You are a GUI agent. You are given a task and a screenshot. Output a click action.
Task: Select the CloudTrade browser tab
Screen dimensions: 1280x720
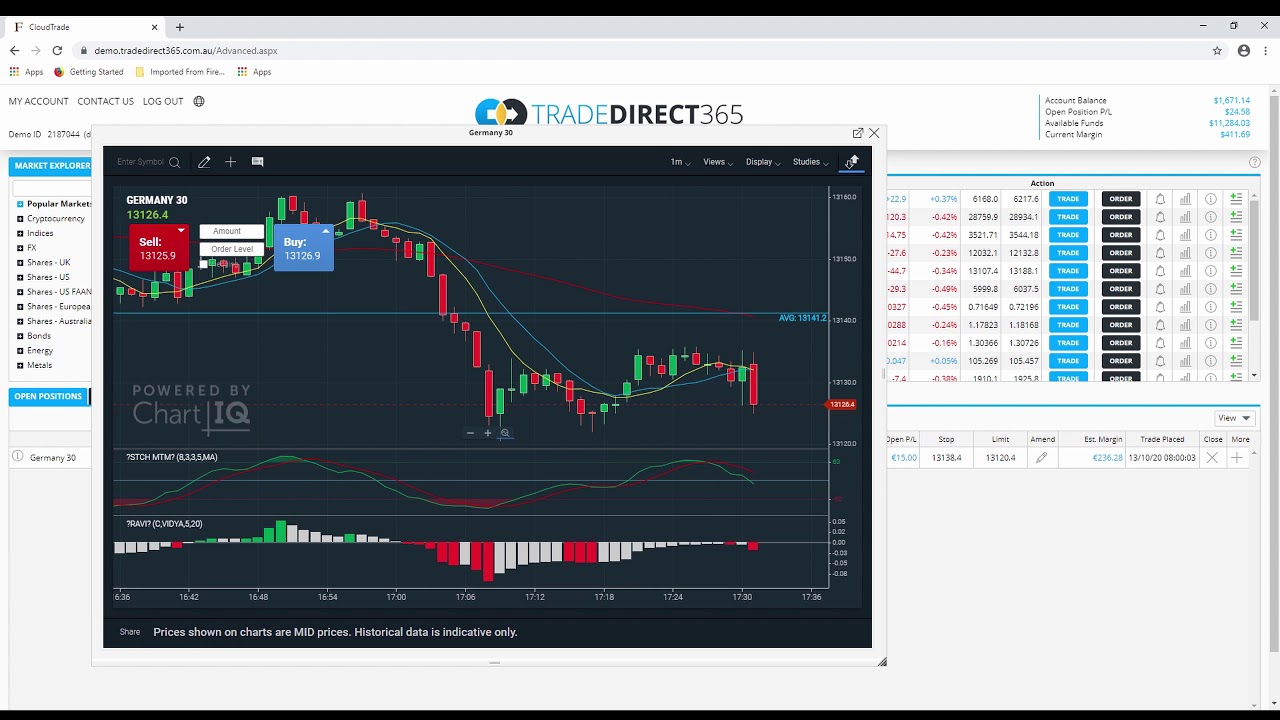click(85, 27)
